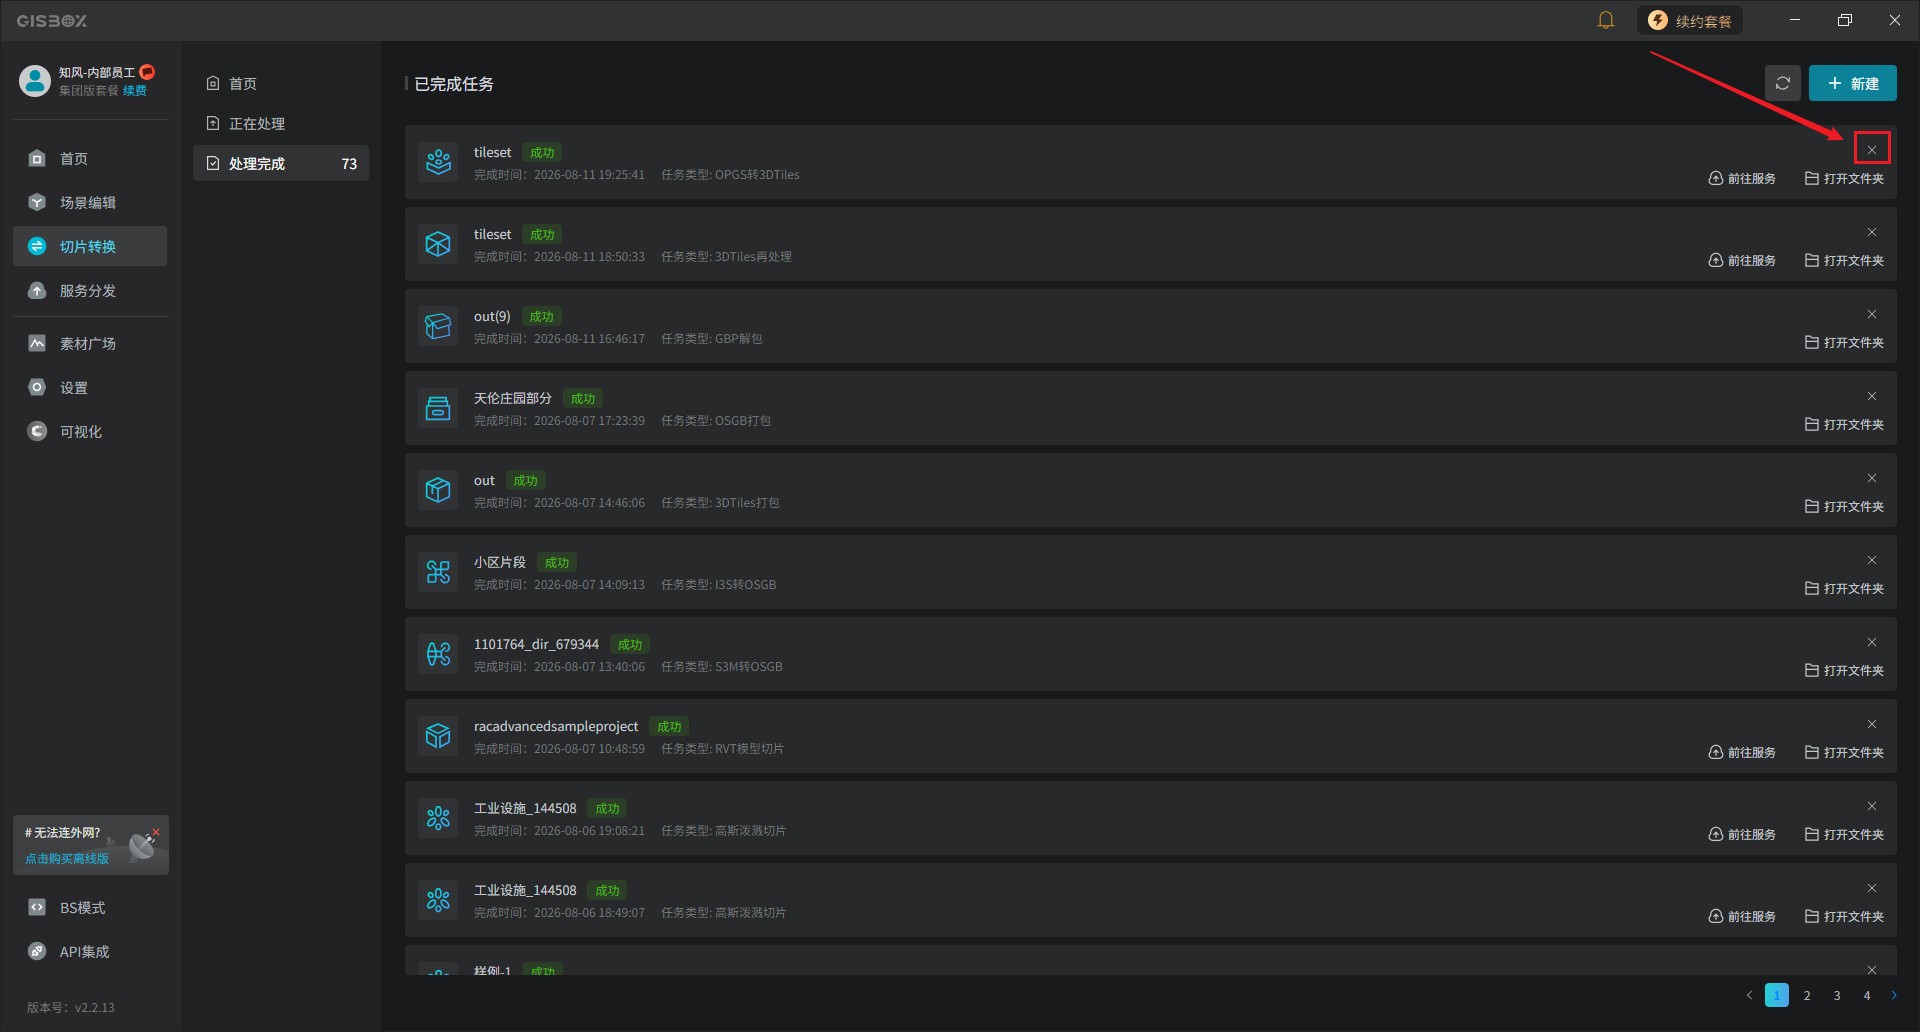This screenshot has height=1032, width=1920.
Task: Open 可视化 in the sidebar
Action: tap(90, 431)
